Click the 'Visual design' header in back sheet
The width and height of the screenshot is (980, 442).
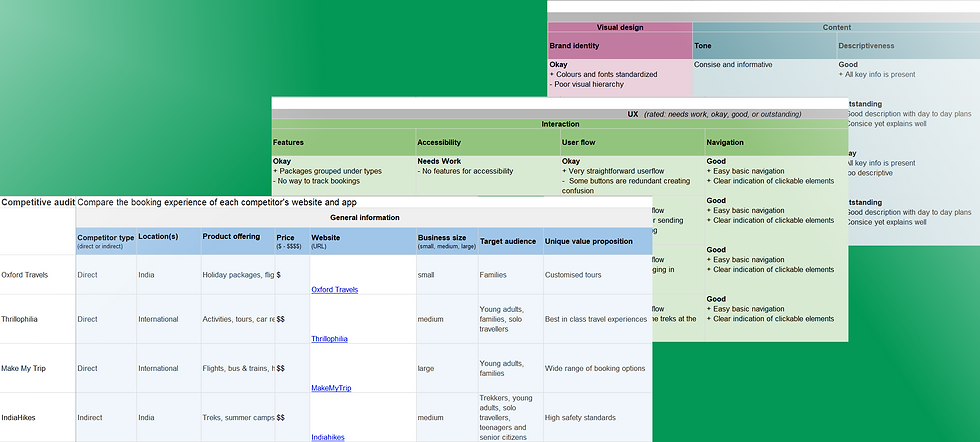click(x=620, y=28)
